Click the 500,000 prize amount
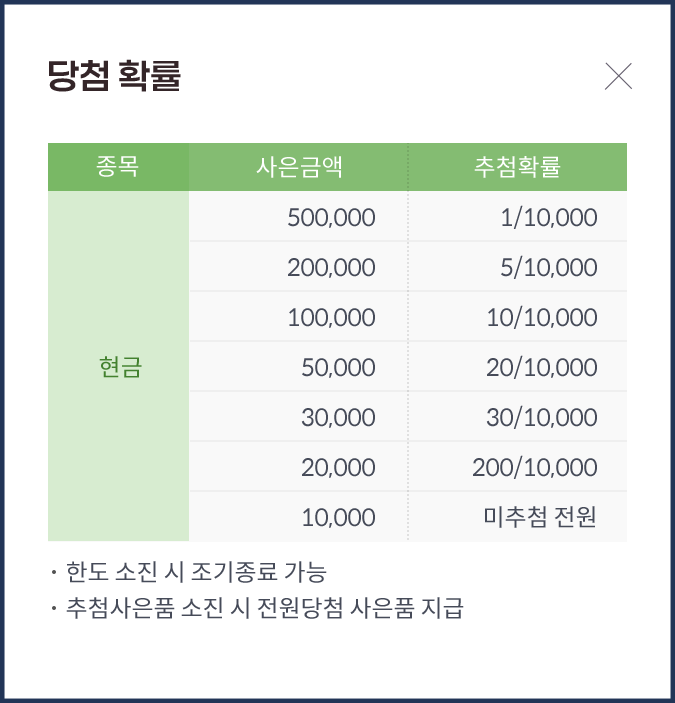The image size is (675, 703). [x=331, y=218]
